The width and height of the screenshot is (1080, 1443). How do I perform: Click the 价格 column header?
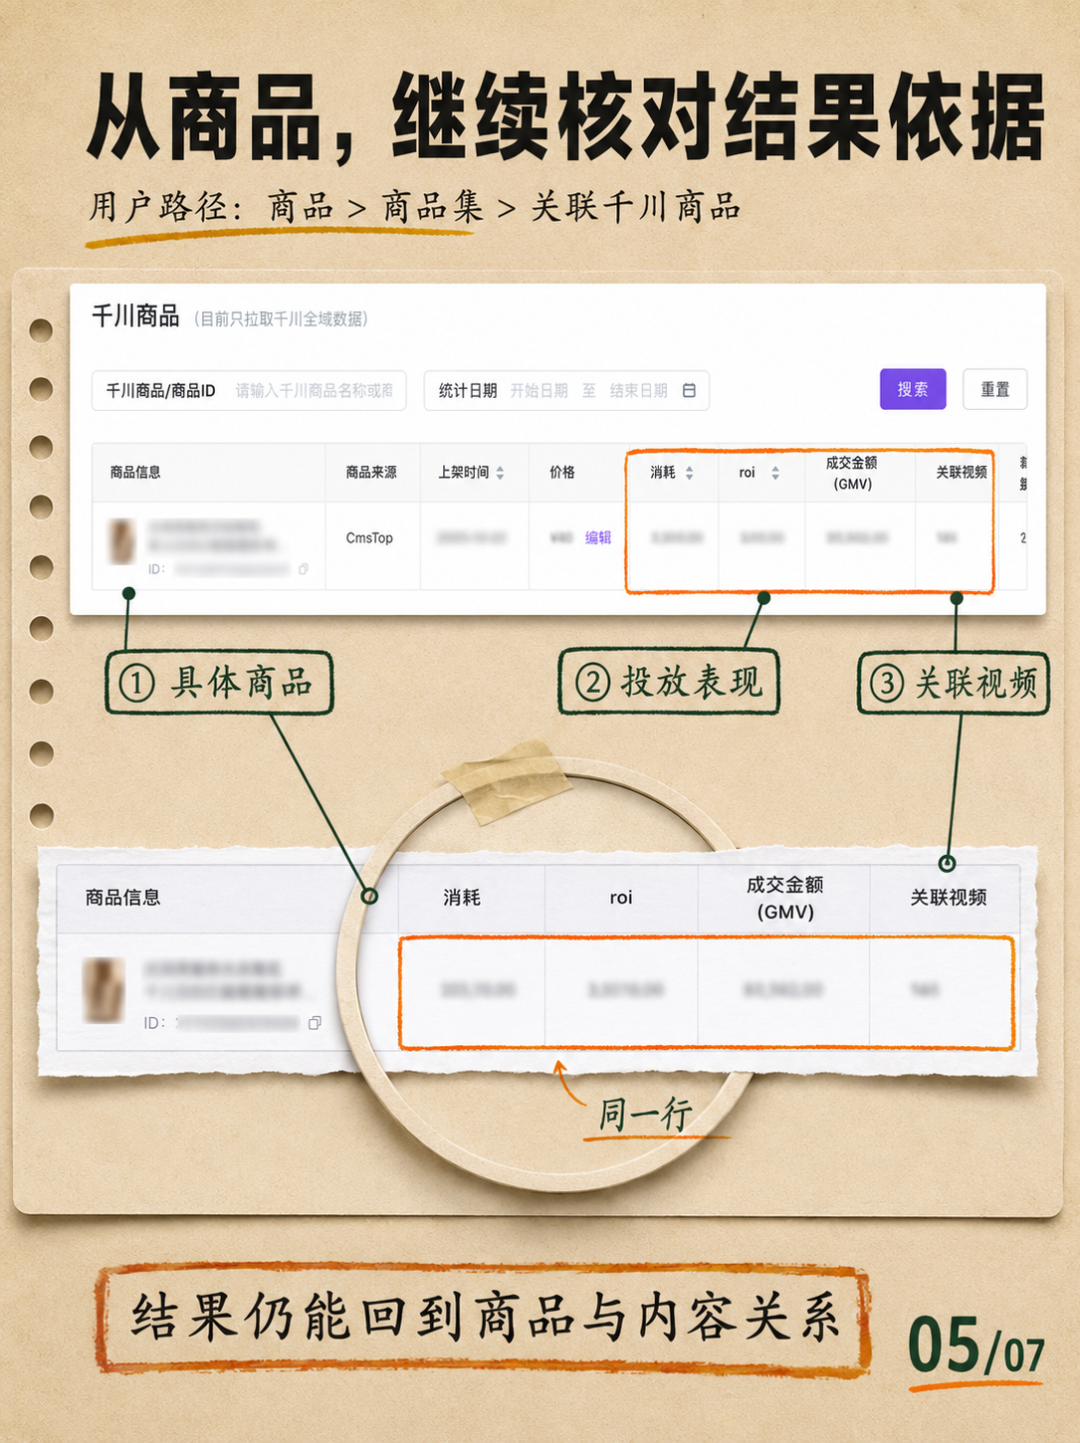click(x=562, y=472)
